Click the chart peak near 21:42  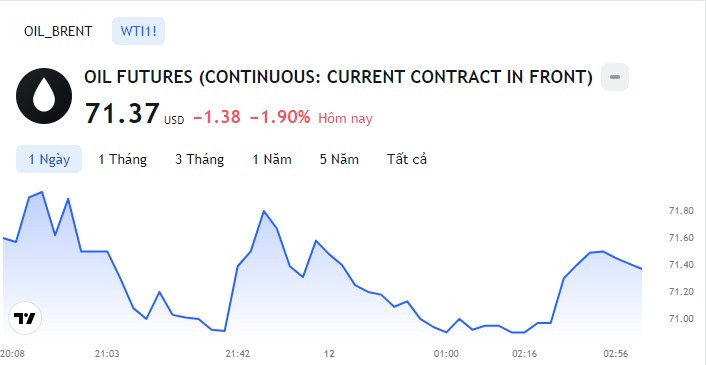coord(264,211)
